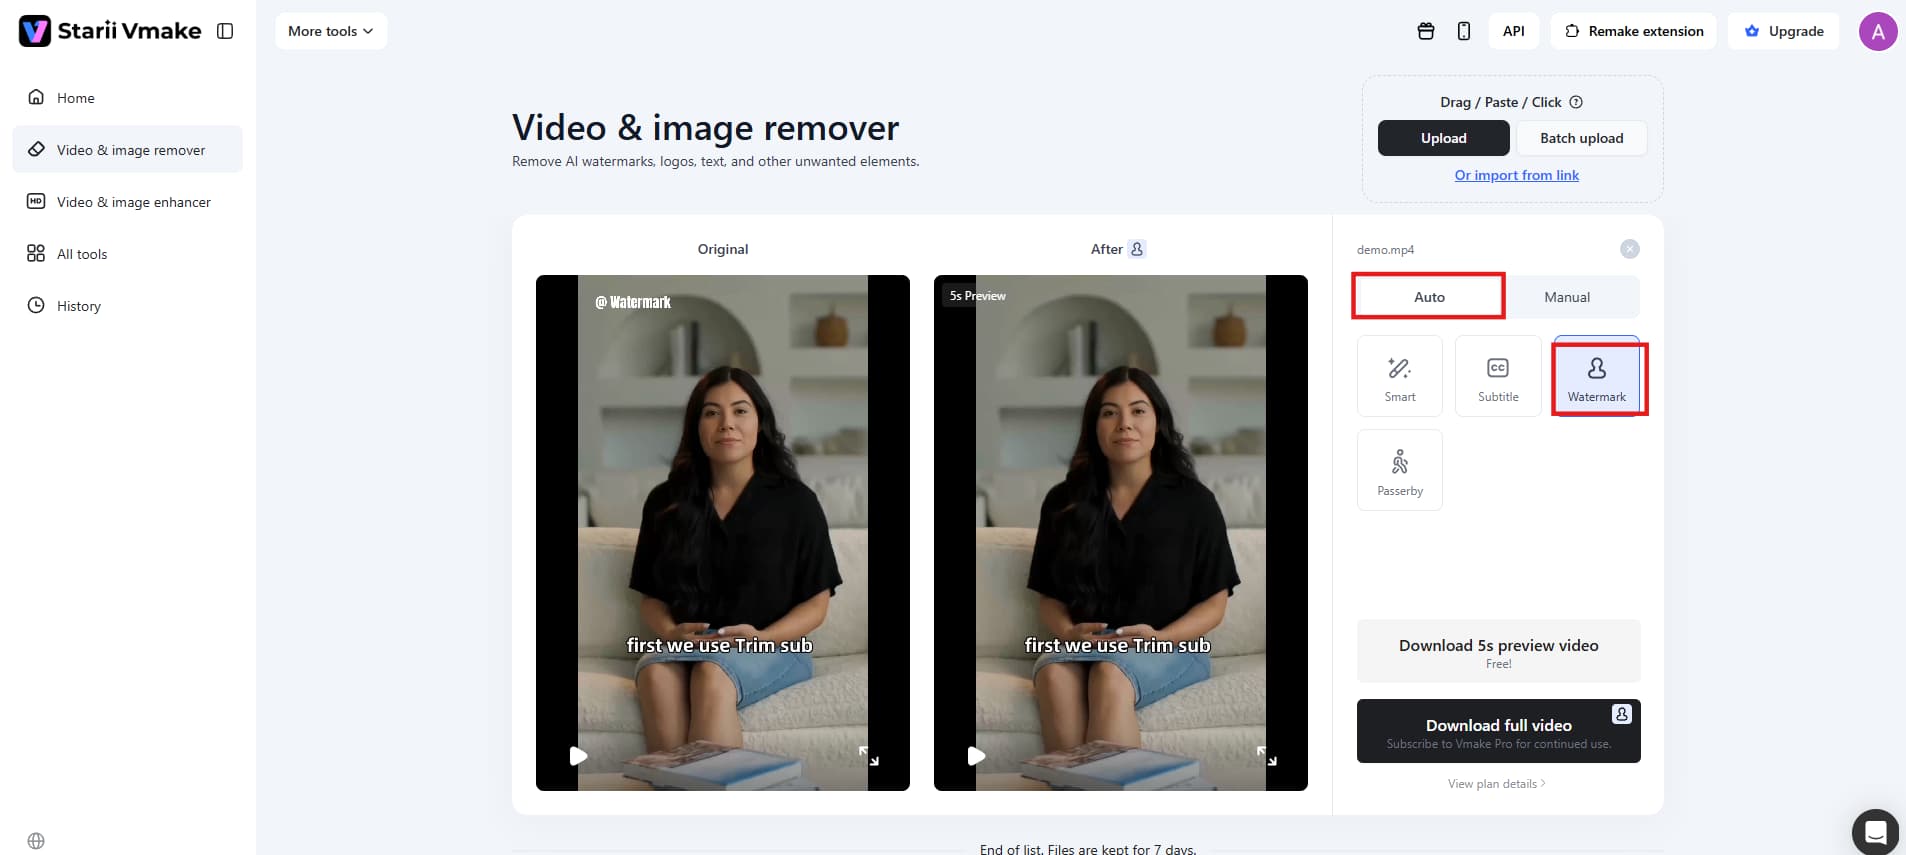The width and height of the screenshot is (1906, 855).
Task: Open the More tools dropdown
Action: click(331, 31)
